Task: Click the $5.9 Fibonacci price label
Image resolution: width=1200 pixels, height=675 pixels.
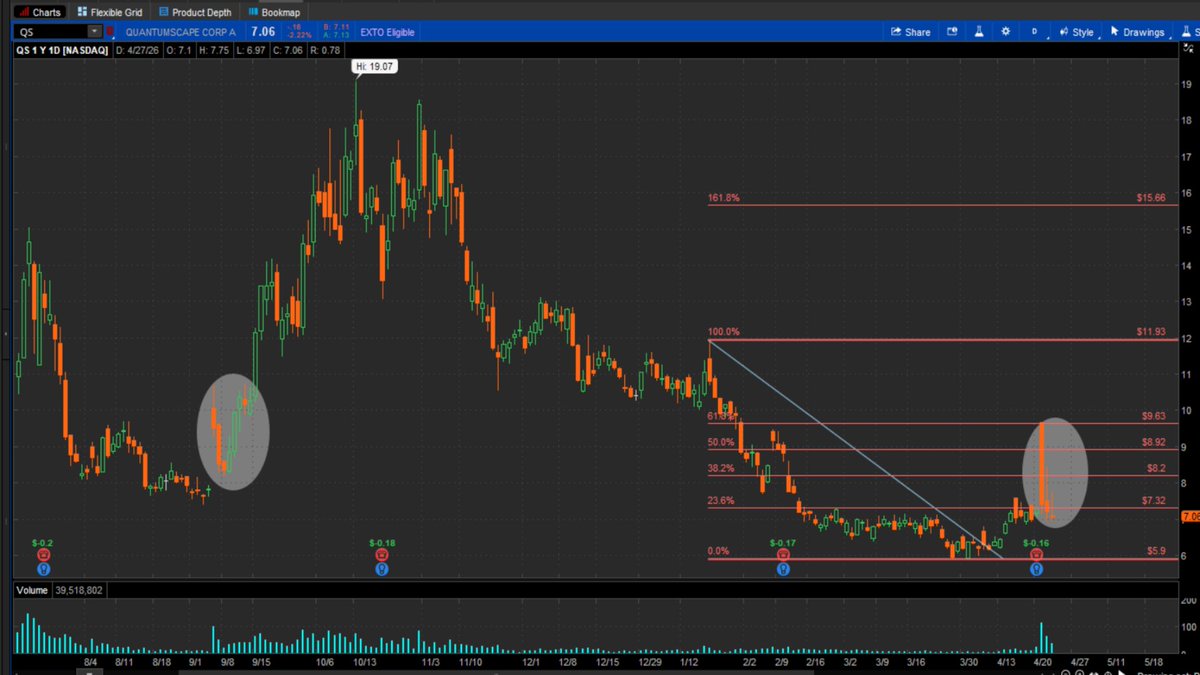Action: (x=1156, y=551)
